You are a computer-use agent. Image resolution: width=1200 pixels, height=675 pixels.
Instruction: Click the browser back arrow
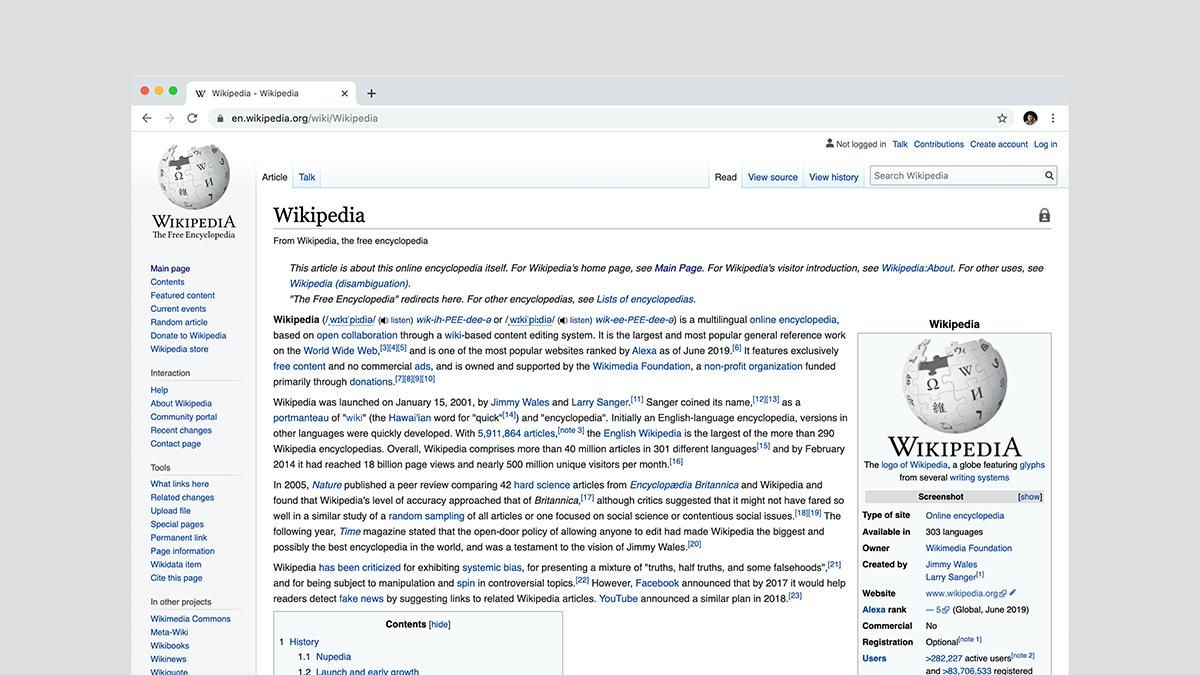[147, 118]
